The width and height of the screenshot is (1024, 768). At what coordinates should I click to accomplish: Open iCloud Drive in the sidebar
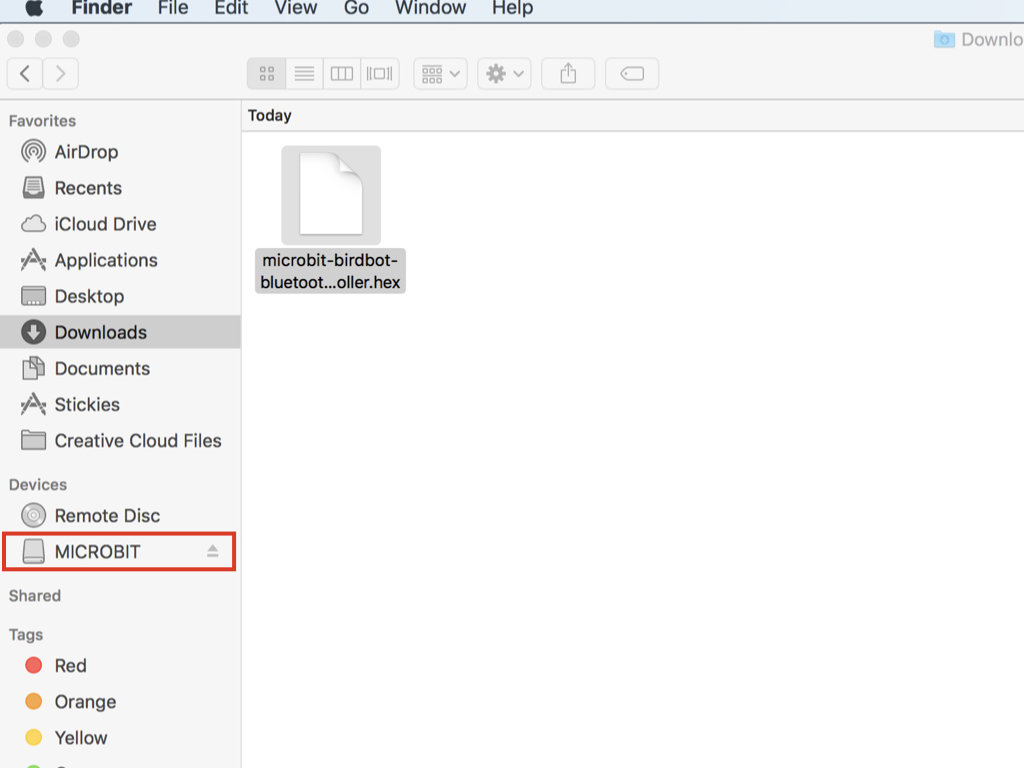(x=121, y=224)
